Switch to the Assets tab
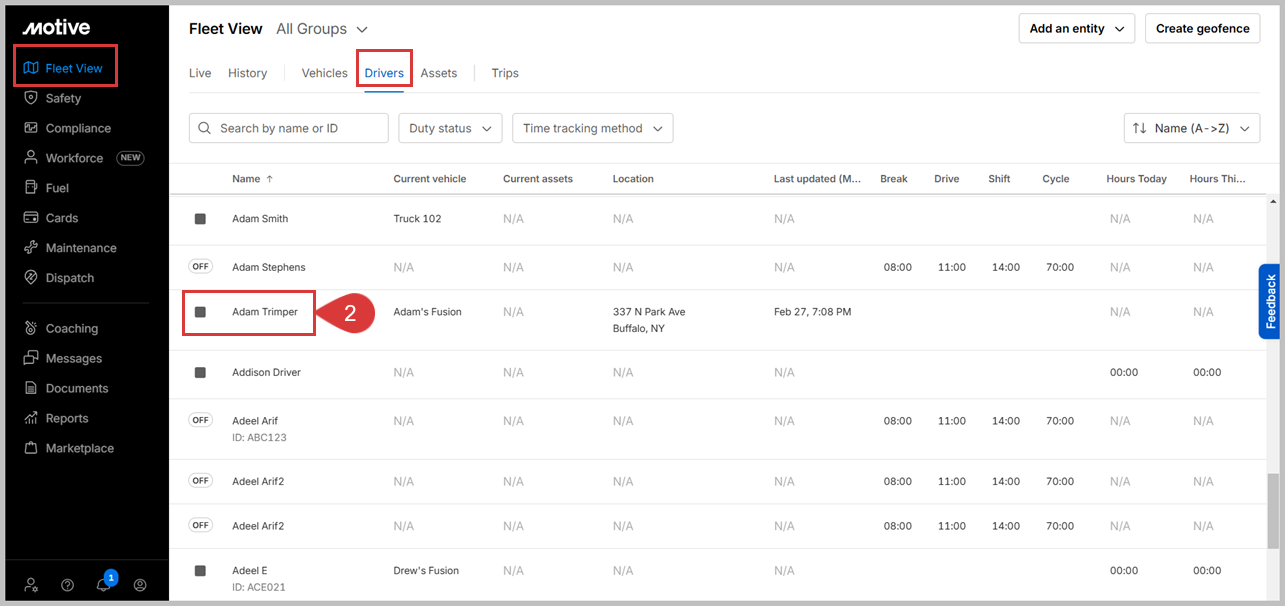The image size is (1285, 606). pyautogui.click(x=439, y=73)
